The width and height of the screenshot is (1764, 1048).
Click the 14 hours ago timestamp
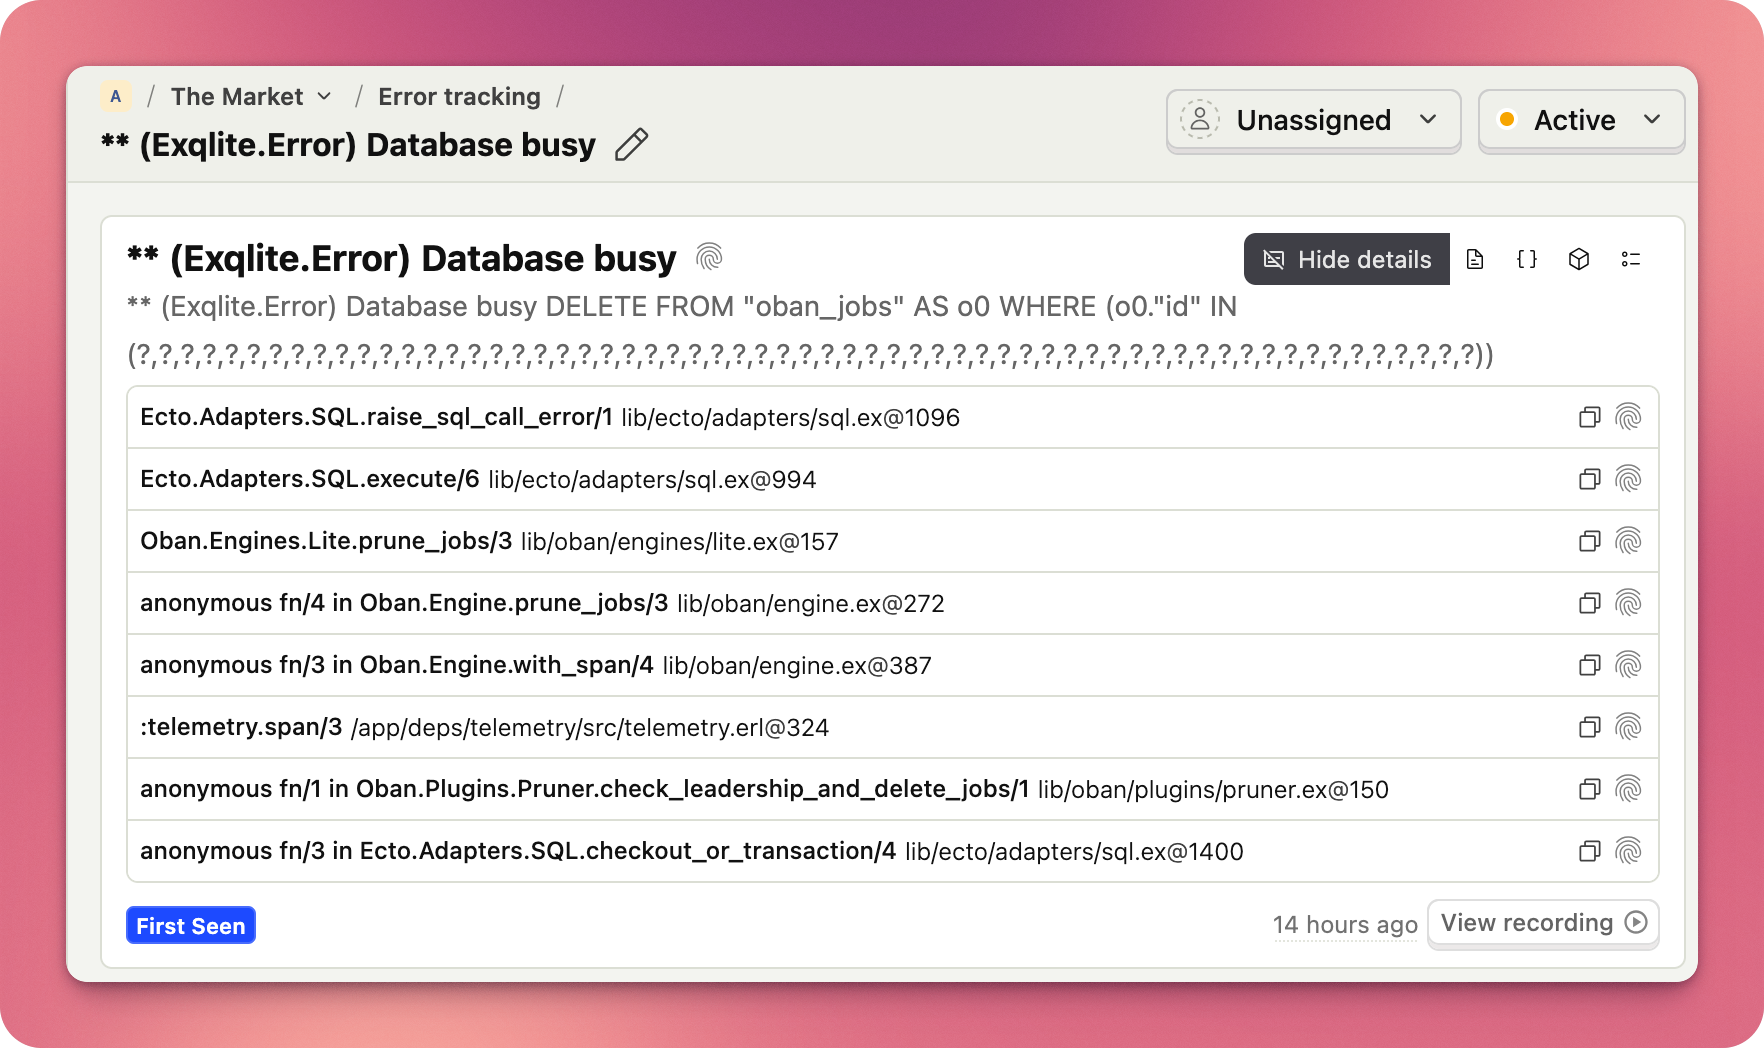(x=1345, y=925)
